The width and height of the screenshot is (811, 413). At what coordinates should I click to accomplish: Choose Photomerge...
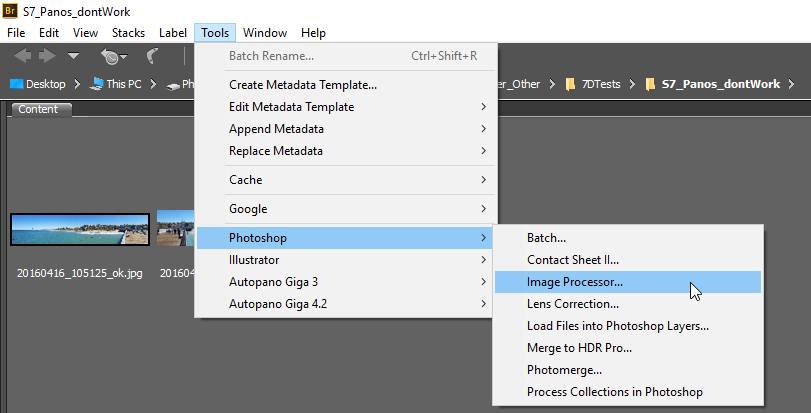(x=628, y=370)
